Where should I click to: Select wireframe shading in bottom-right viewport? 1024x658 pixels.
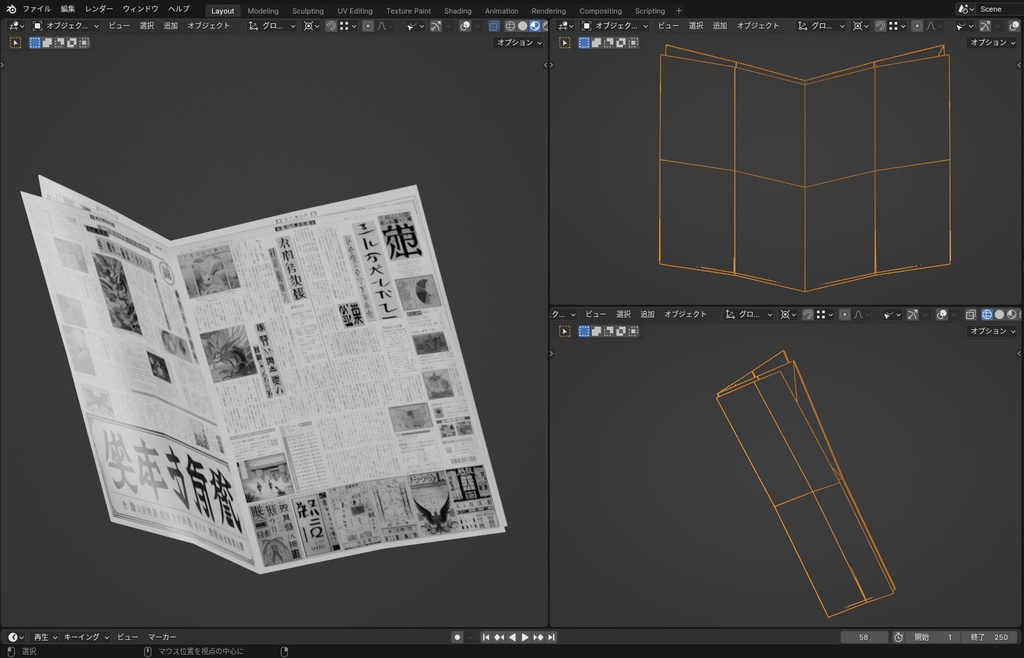[987, 315]
